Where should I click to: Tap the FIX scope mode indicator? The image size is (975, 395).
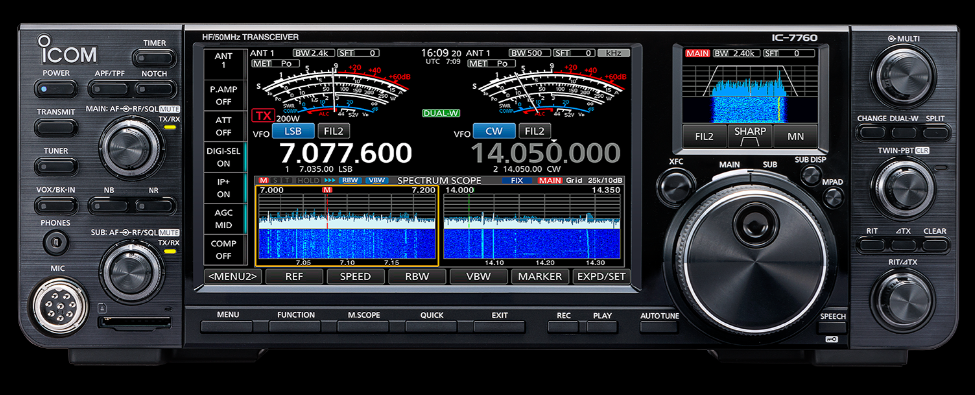pyautogui.click(x=517, y=181)
